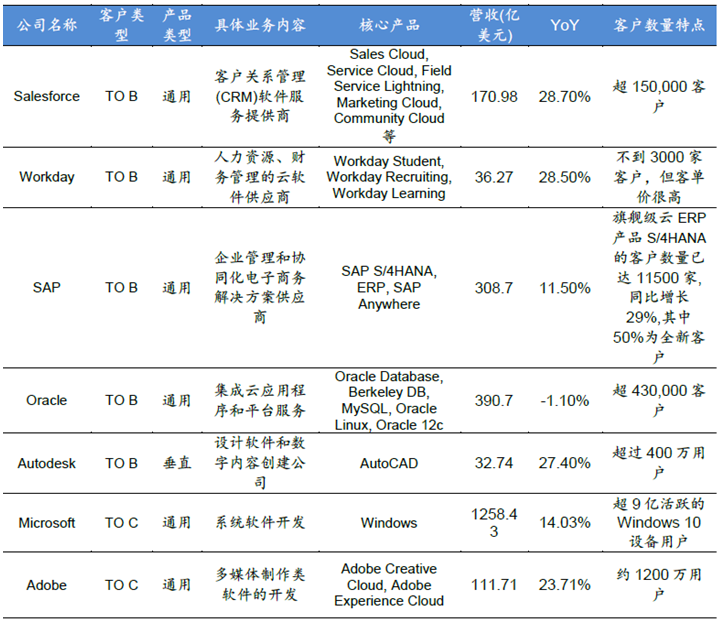Image resolution: width=724 pixels, height=622 pixels.
Task: Click the Sales Cloud product list cell
Action: coord(389,95)
